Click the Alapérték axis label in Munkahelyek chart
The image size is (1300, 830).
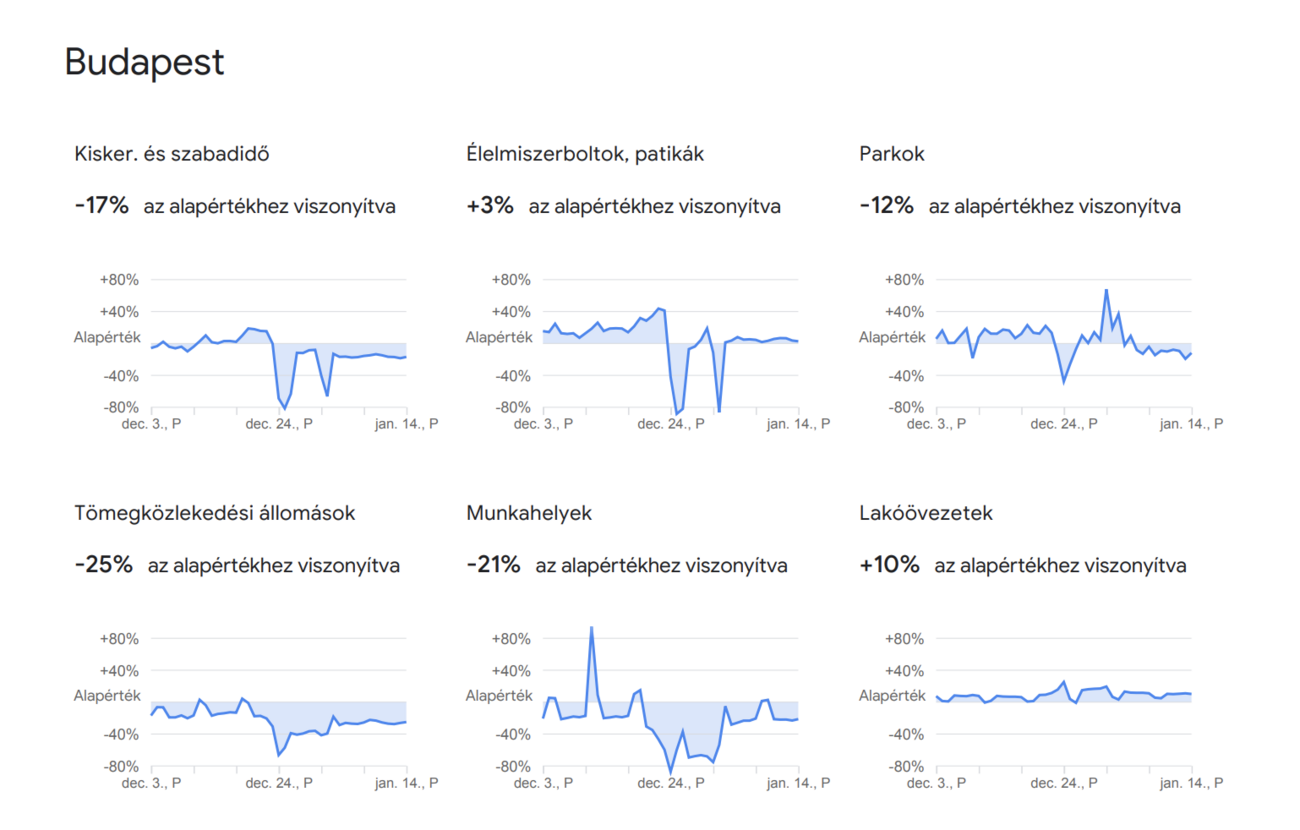click(x=499, y=696)
